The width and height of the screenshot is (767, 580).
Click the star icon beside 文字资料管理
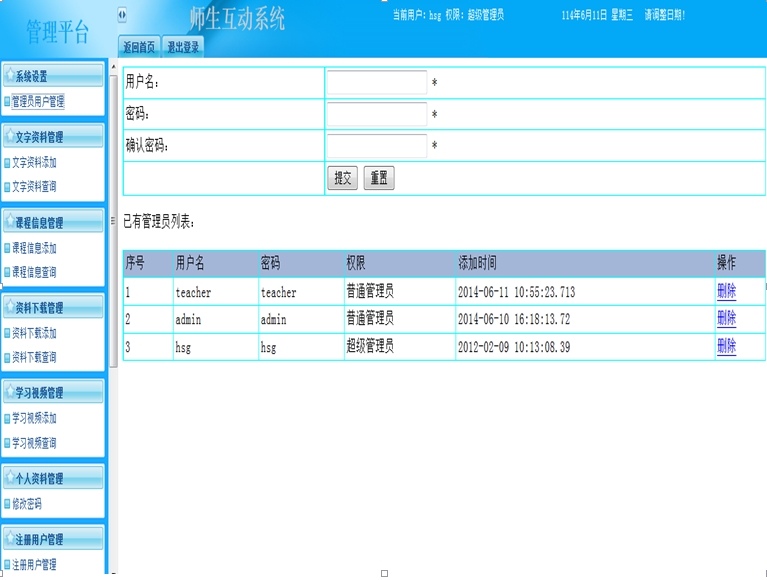click(9, 135)
